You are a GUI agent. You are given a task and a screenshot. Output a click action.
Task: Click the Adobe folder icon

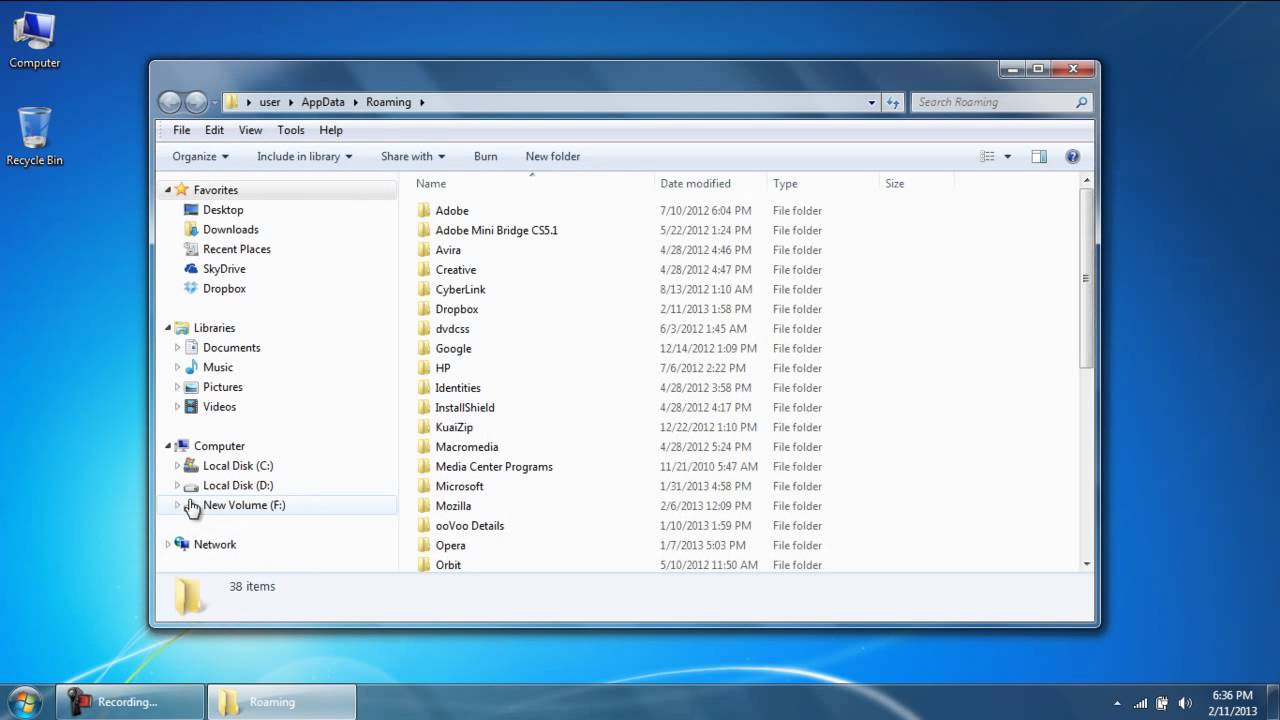coord(424,211)
